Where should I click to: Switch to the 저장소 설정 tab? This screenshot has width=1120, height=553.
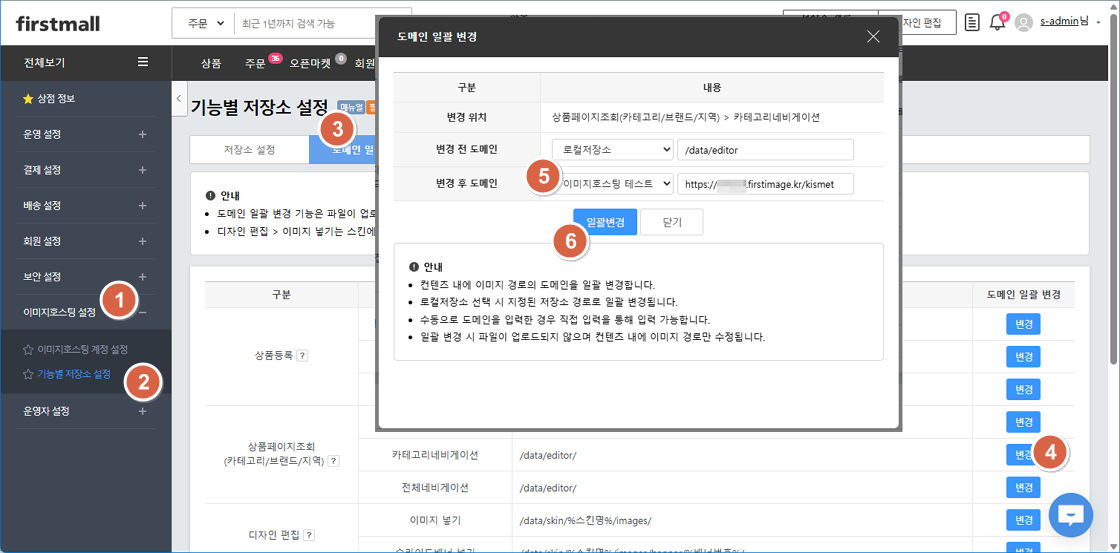(x=249, y=150)
